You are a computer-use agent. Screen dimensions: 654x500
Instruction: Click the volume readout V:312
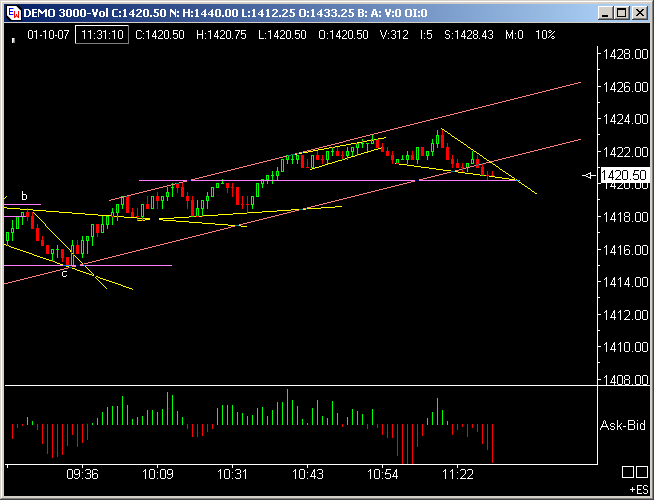[x=394, y=35]
